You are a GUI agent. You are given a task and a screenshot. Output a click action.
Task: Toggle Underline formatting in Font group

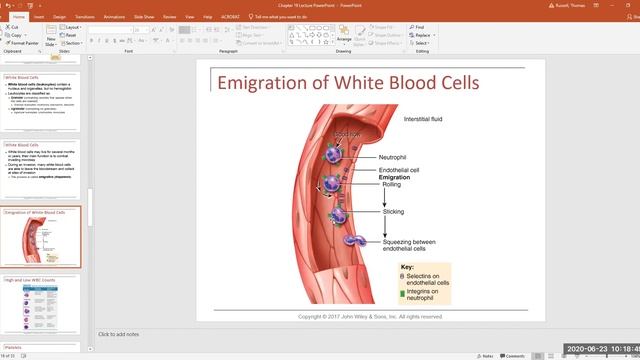coord(107,40)
